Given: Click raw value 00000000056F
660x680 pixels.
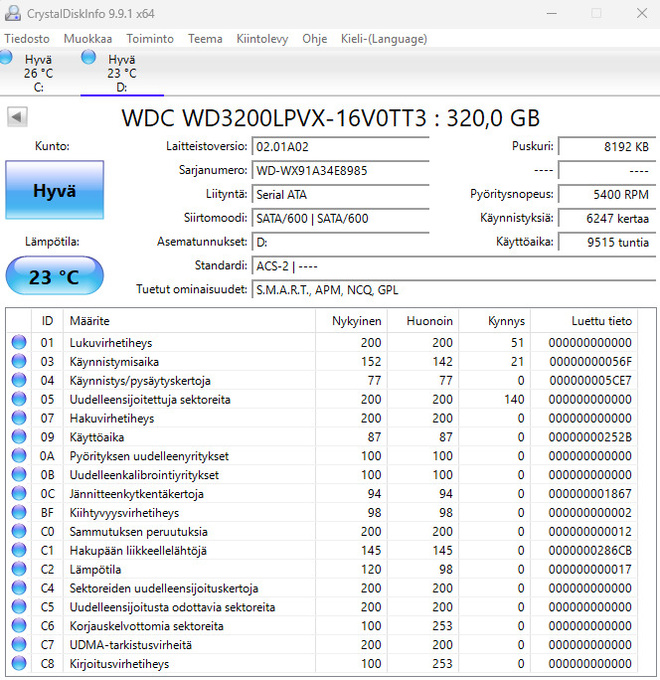Looking at the screenshot, I should (x=590, y=361).
